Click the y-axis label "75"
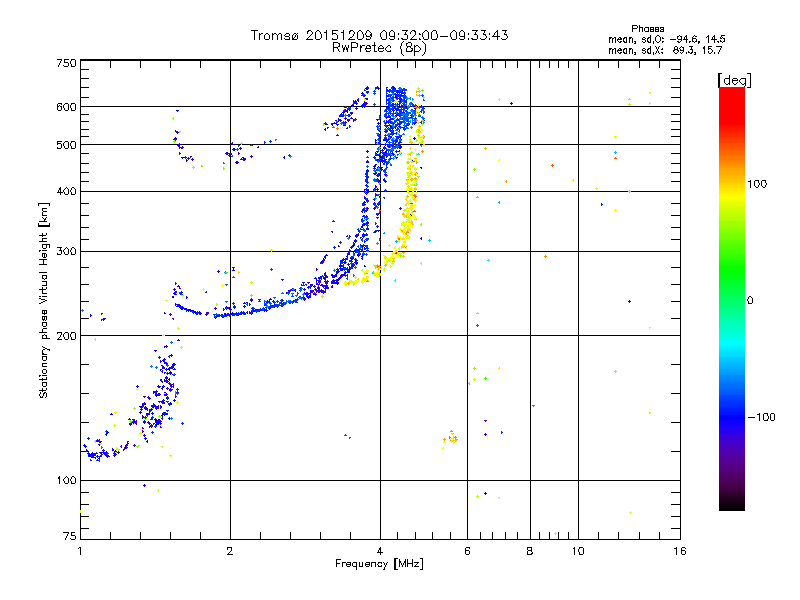The height and width of the screenshot is (600, 800). [70, 536]
